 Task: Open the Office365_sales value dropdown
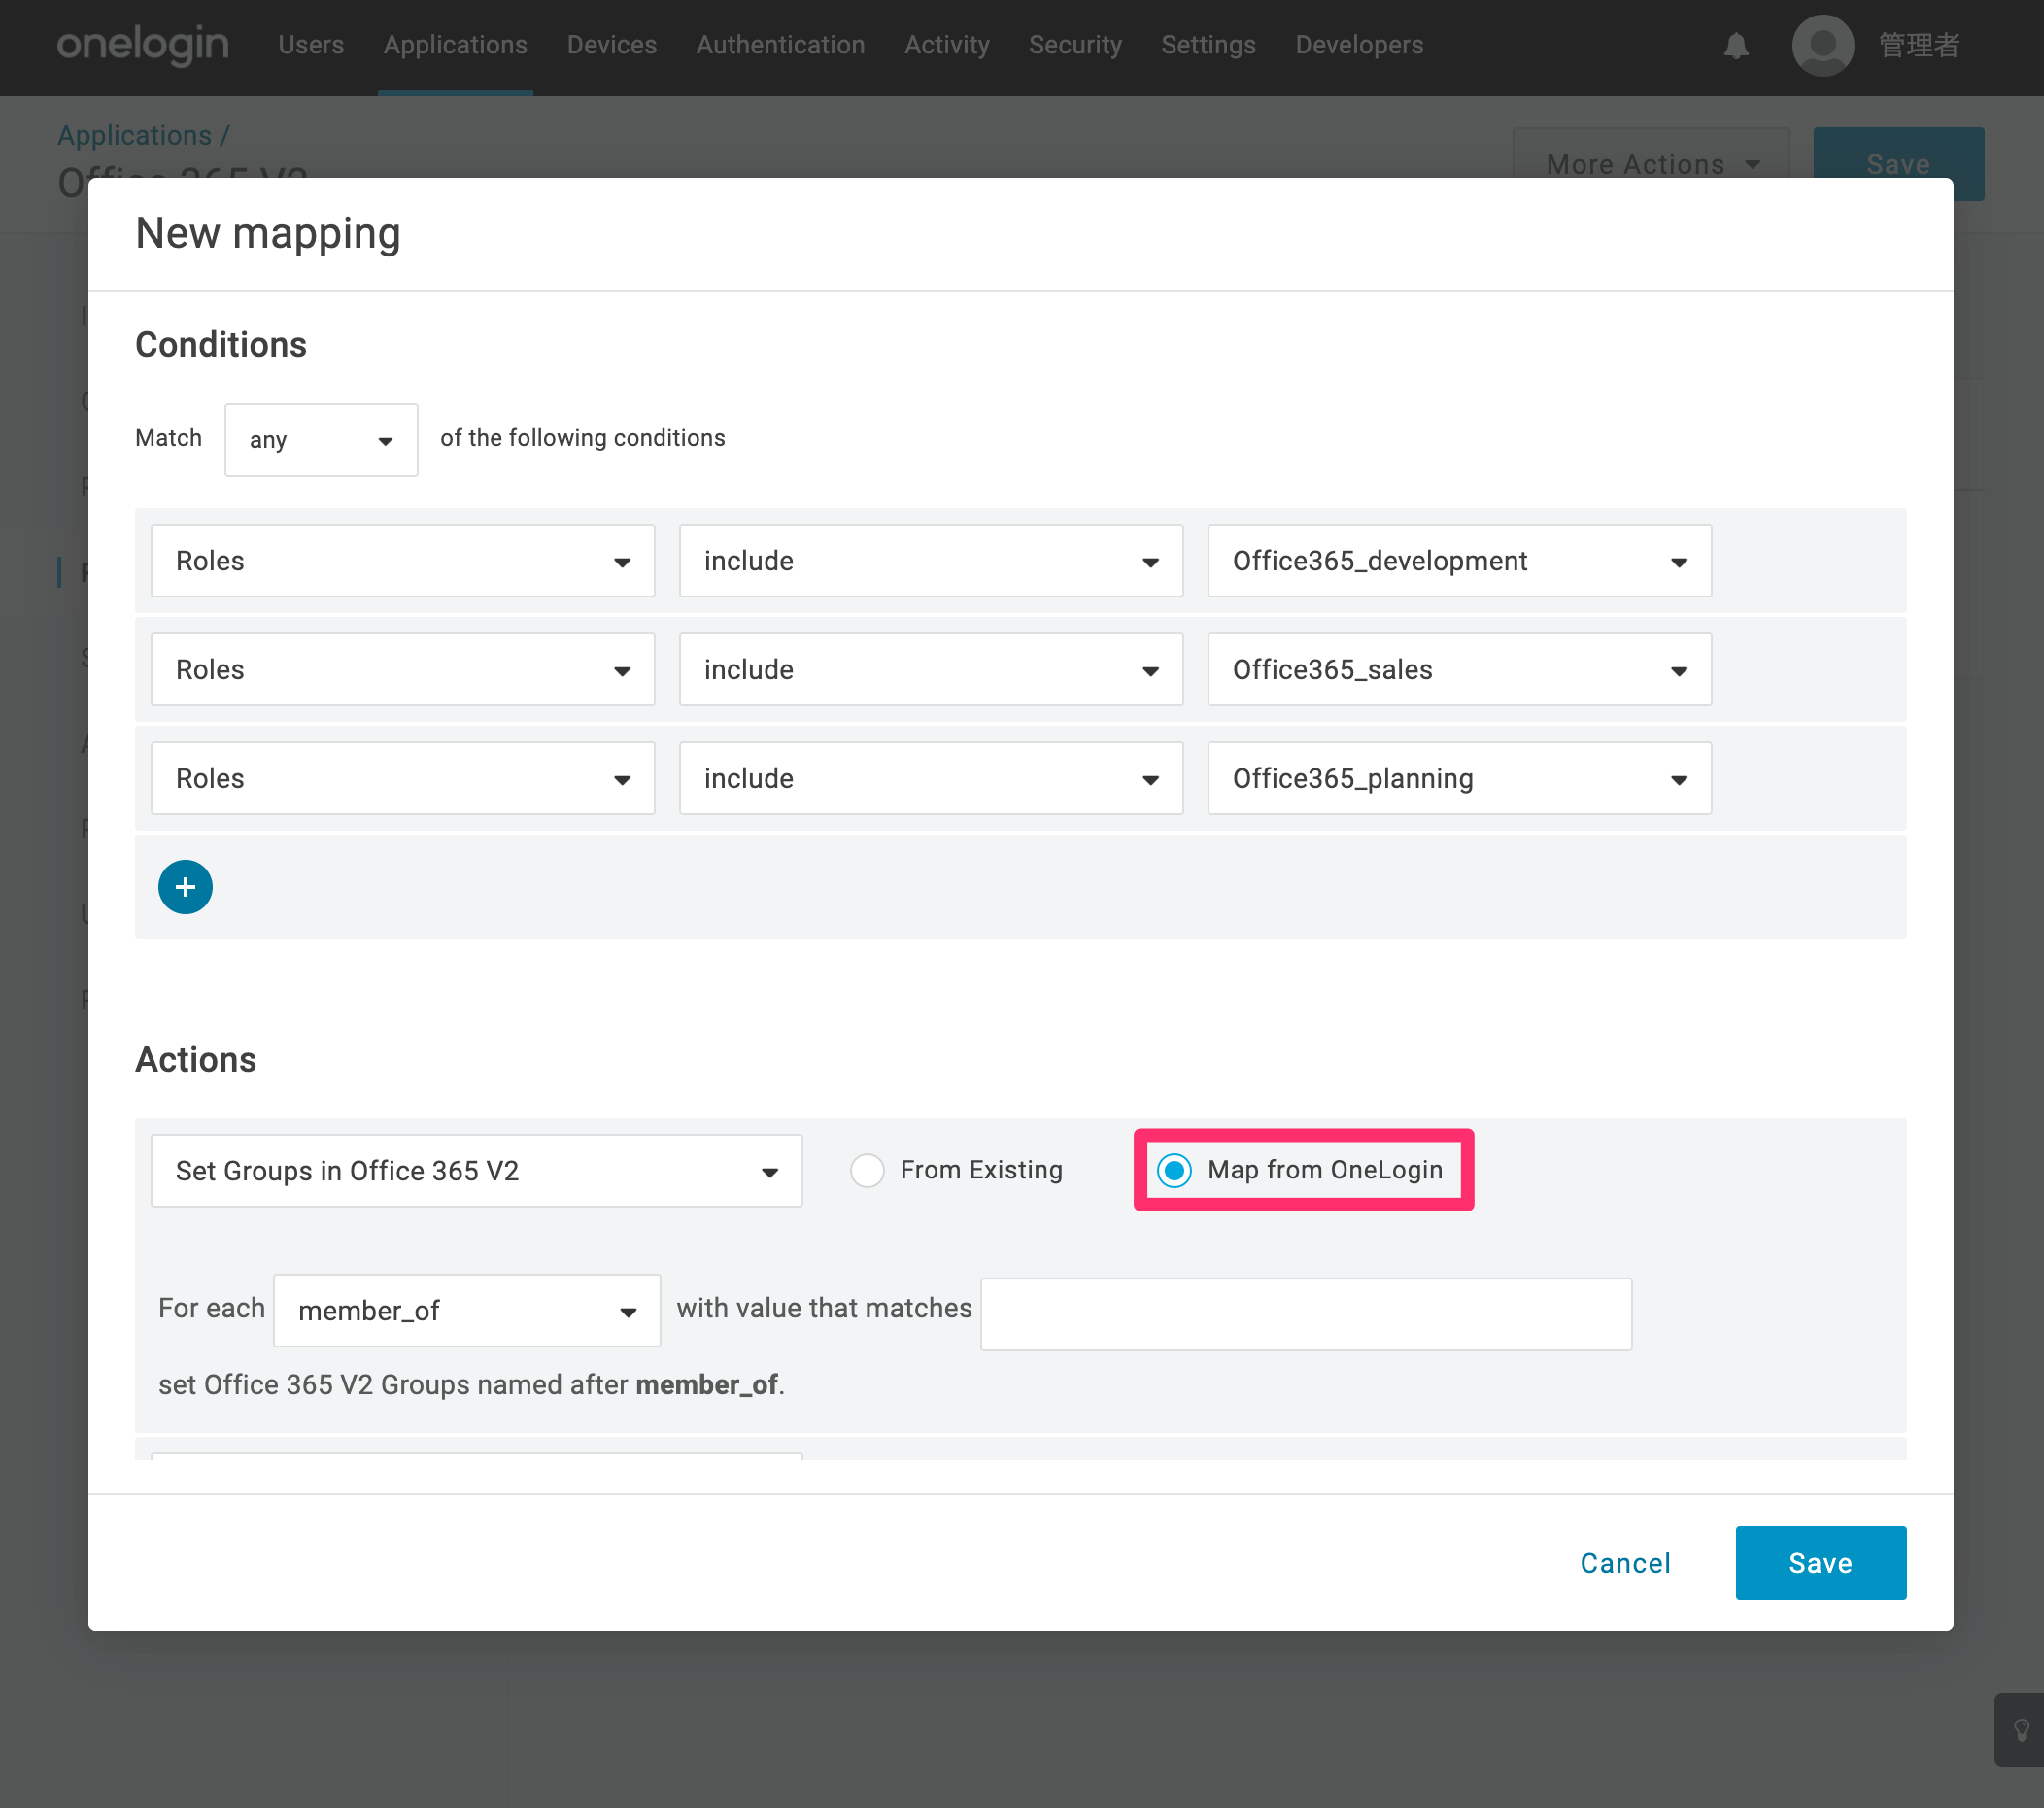pos(1459,670)
